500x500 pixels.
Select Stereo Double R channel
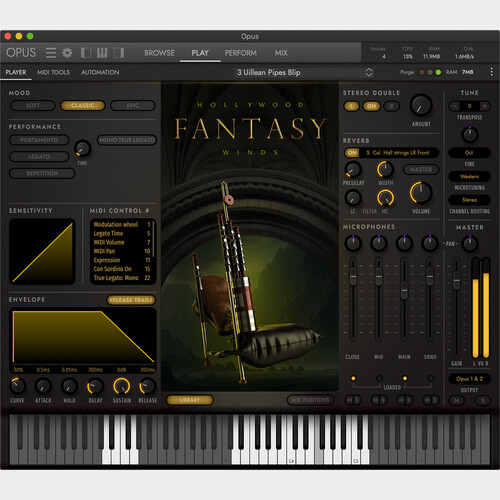pos(392,106)
